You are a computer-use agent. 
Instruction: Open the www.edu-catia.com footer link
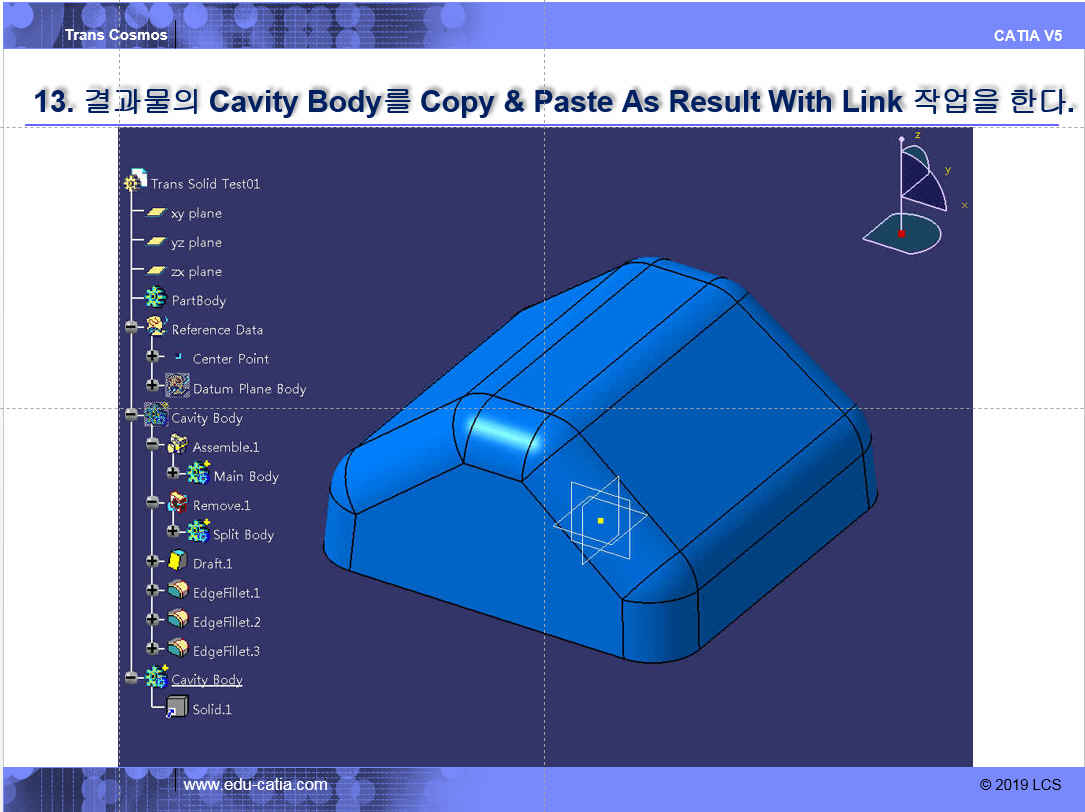coord(255,785)
